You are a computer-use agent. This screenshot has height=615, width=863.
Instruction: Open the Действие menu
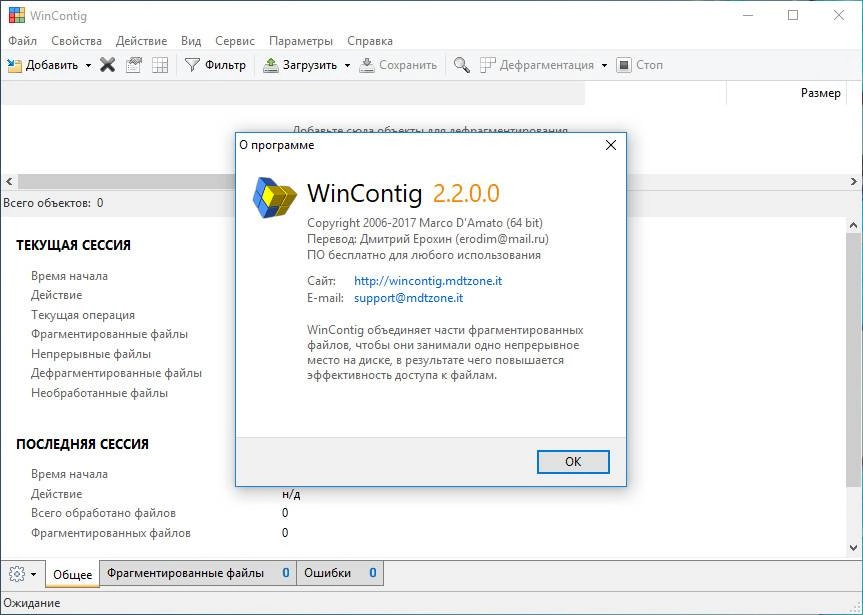pyautogui.click(x=141, y=41)
